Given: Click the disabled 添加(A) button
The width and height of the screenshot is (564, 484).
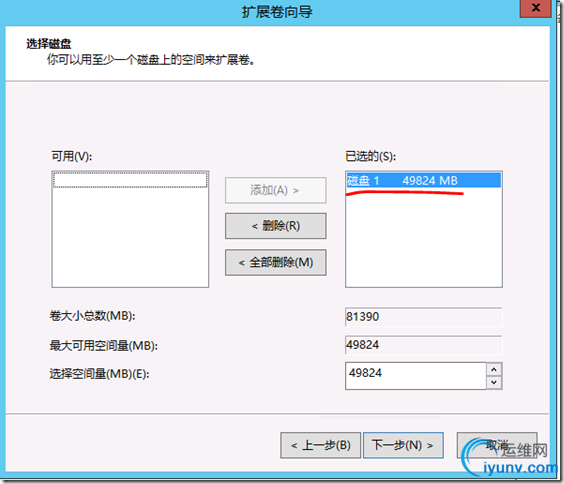Looking at the screenshot, I should [276, 190].
